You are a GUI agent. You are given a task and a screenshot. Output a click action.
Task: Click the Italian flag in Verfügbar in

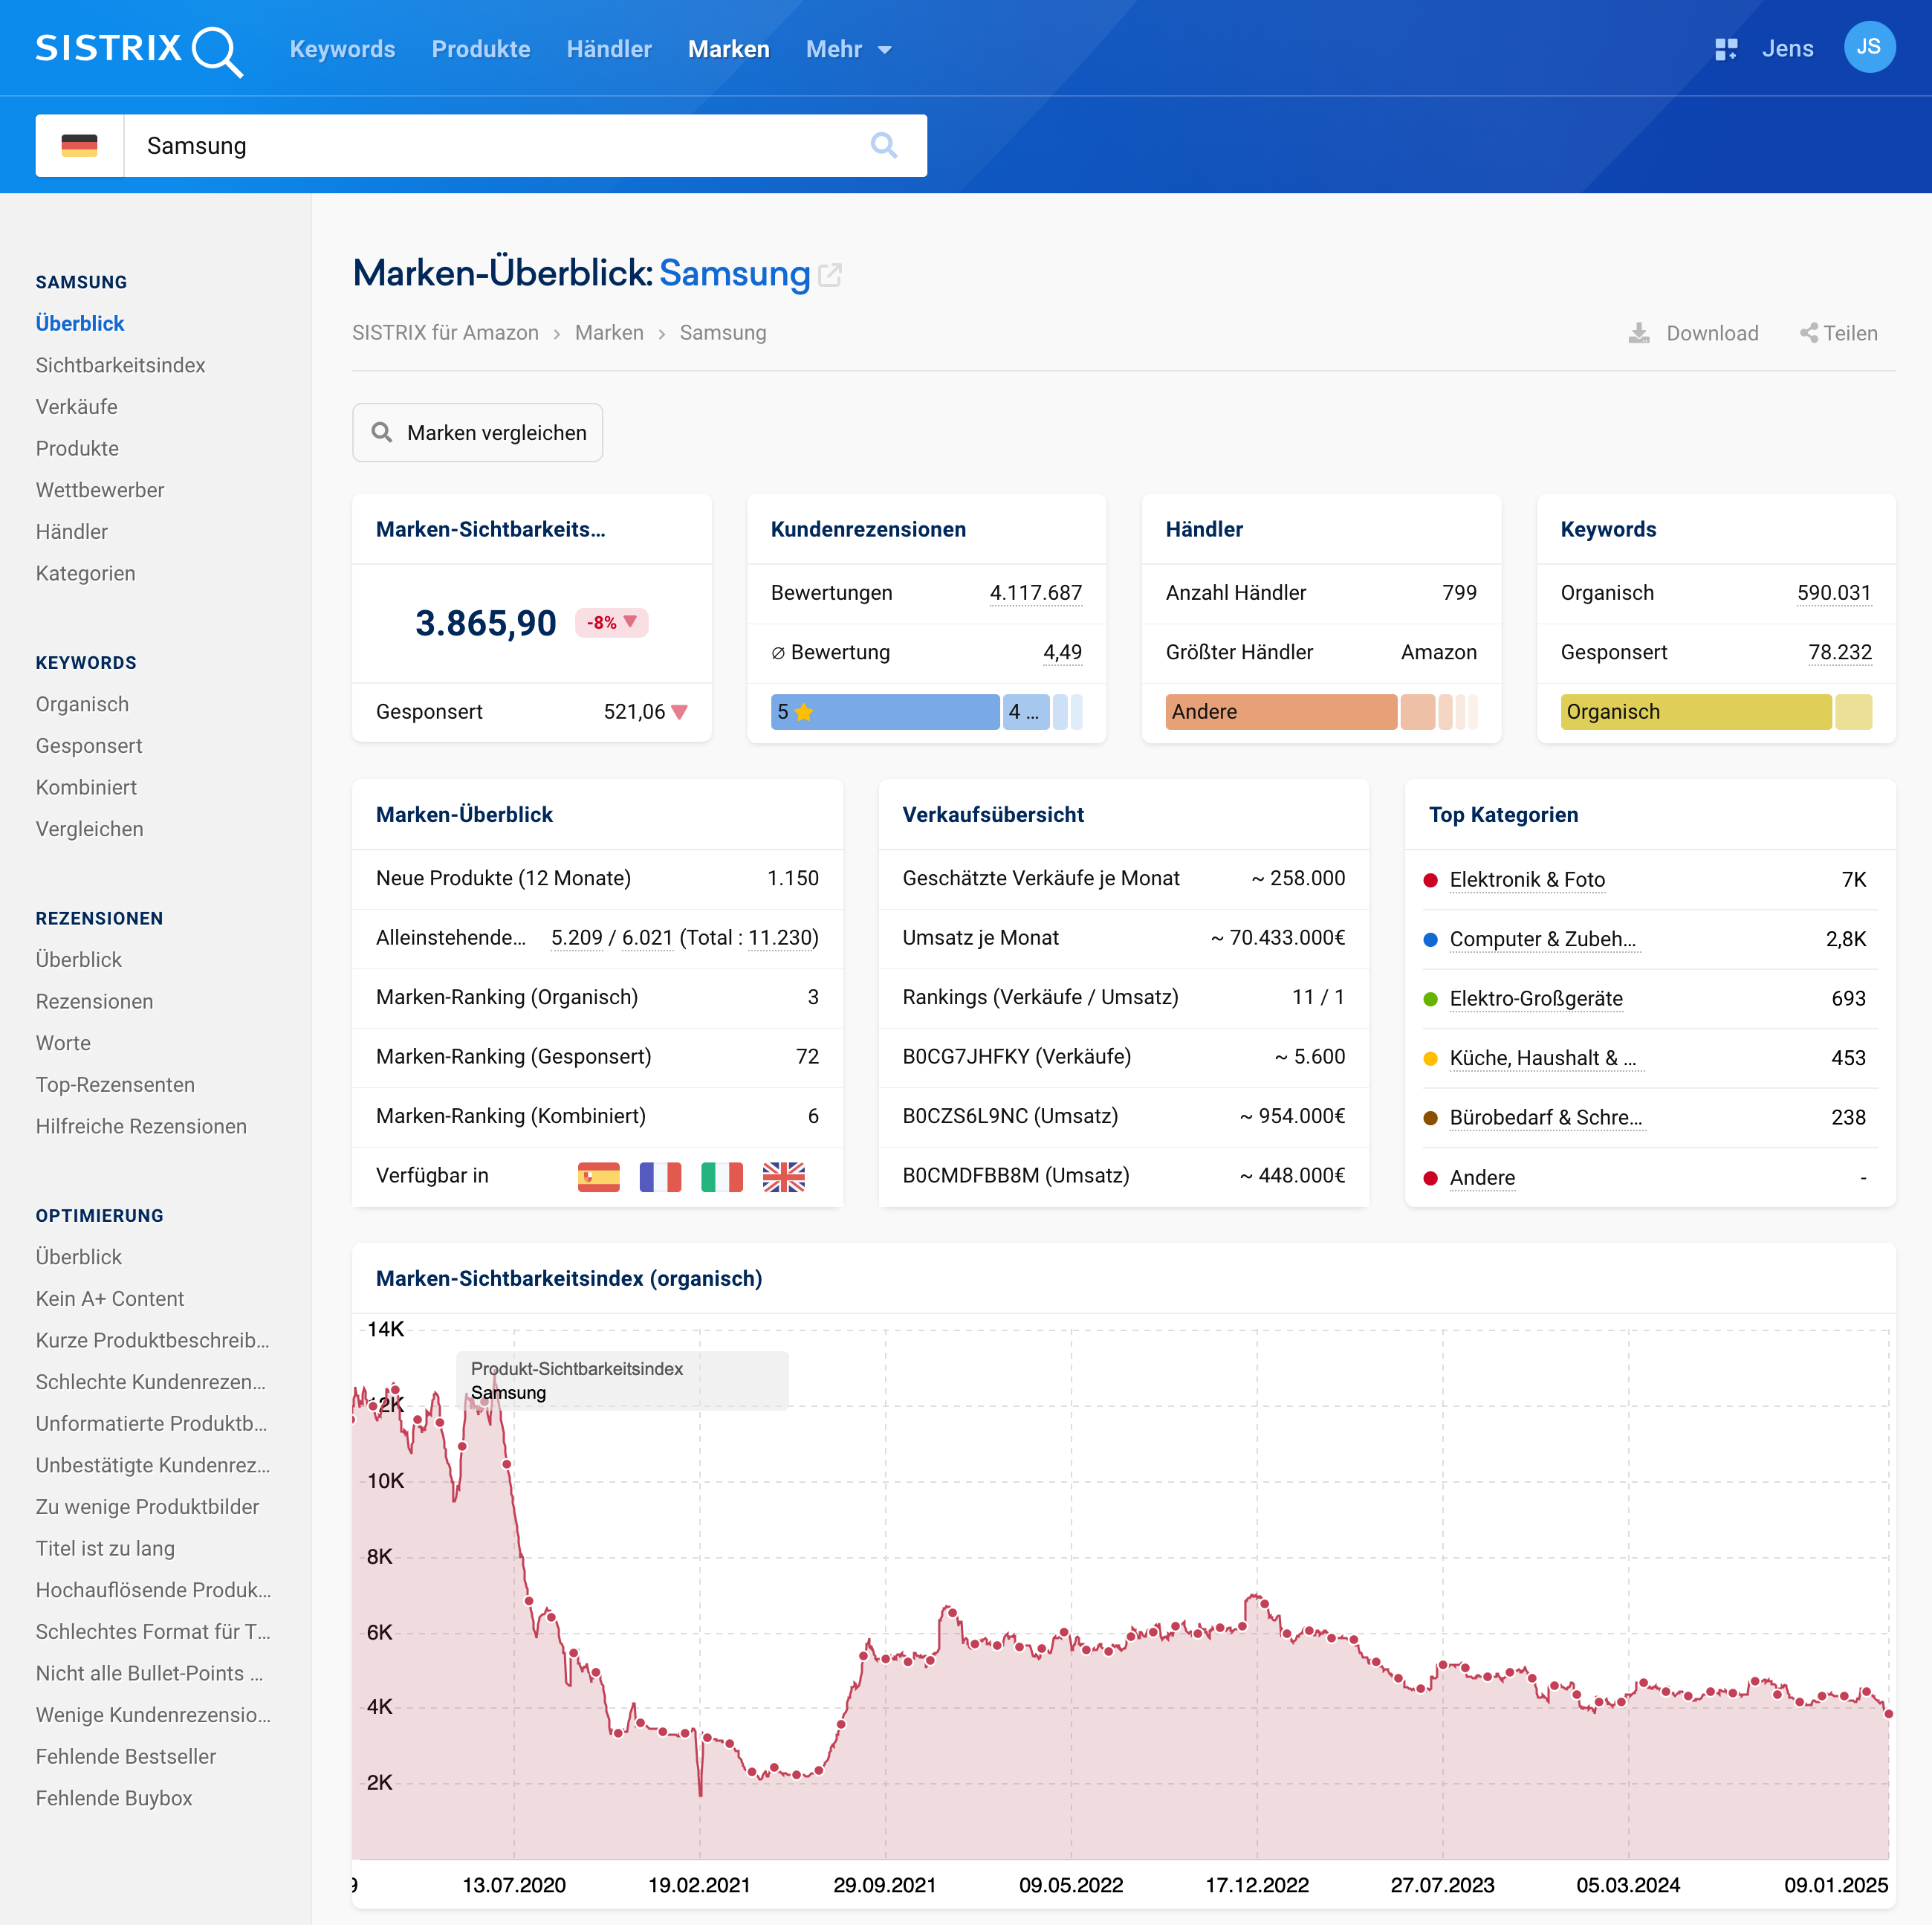(722, 1177)
